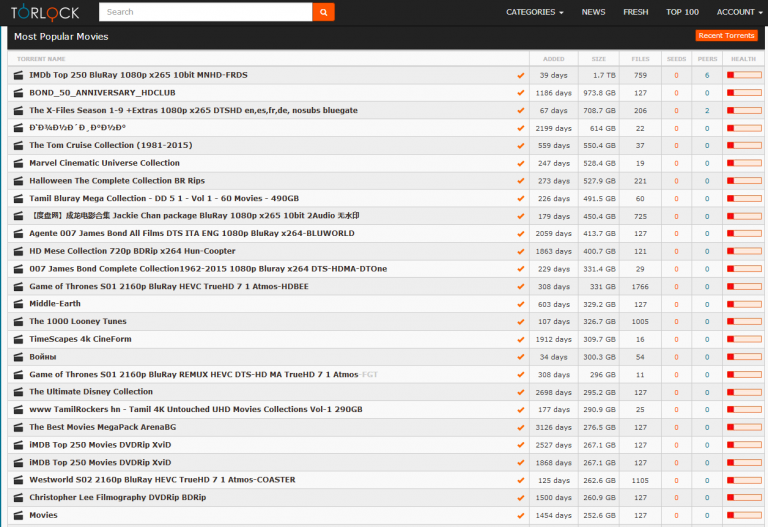Click the movie icon beside IMDb Top 250 BluRay

tap(18, 75)
